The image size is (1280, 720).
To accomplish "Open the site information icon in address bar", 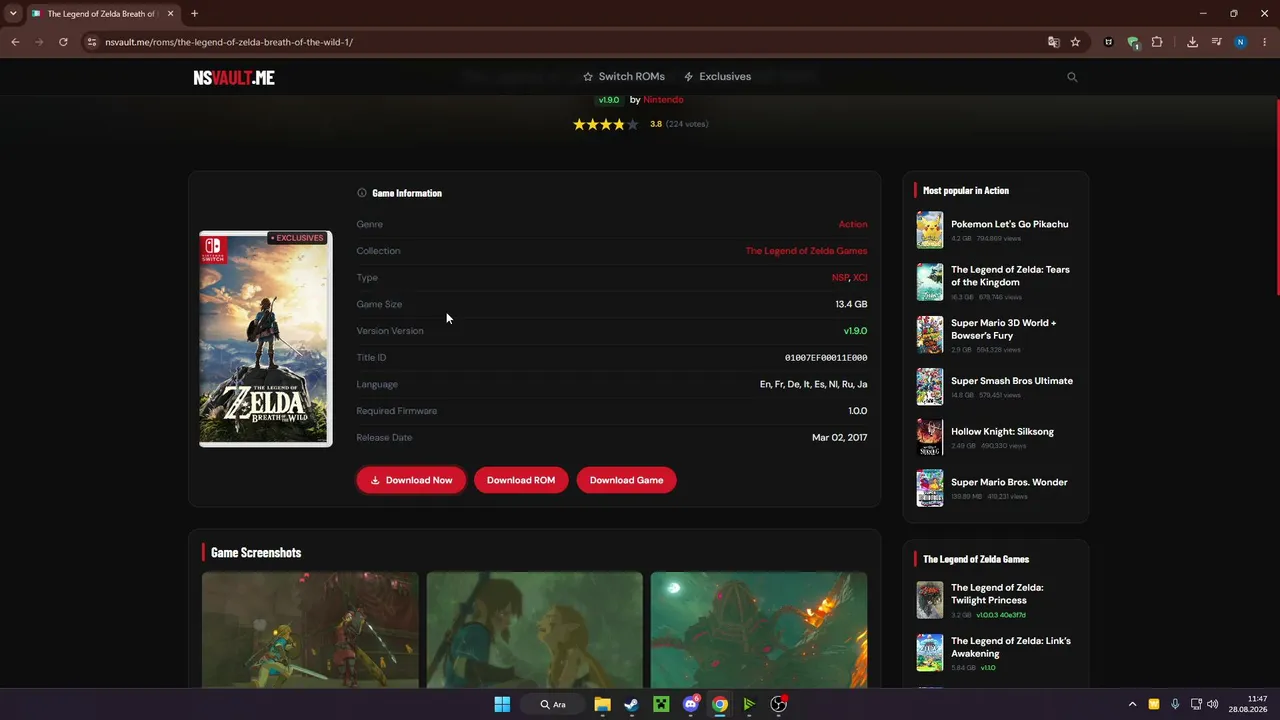I will [x=91, y=42].
